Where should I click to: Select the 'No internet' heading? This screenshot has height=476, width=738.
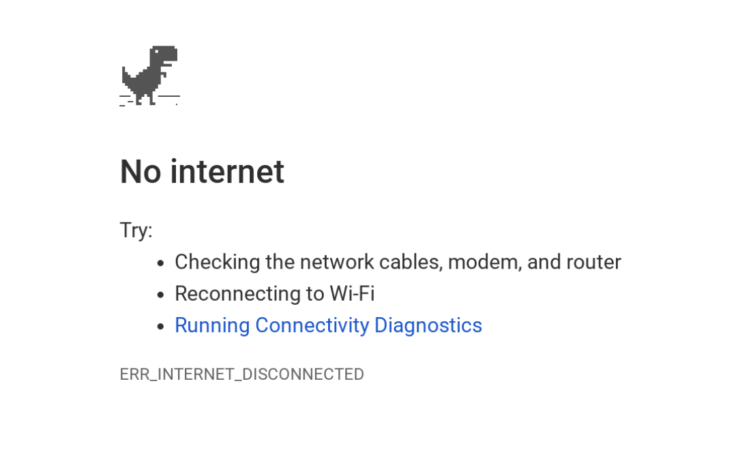202,171
